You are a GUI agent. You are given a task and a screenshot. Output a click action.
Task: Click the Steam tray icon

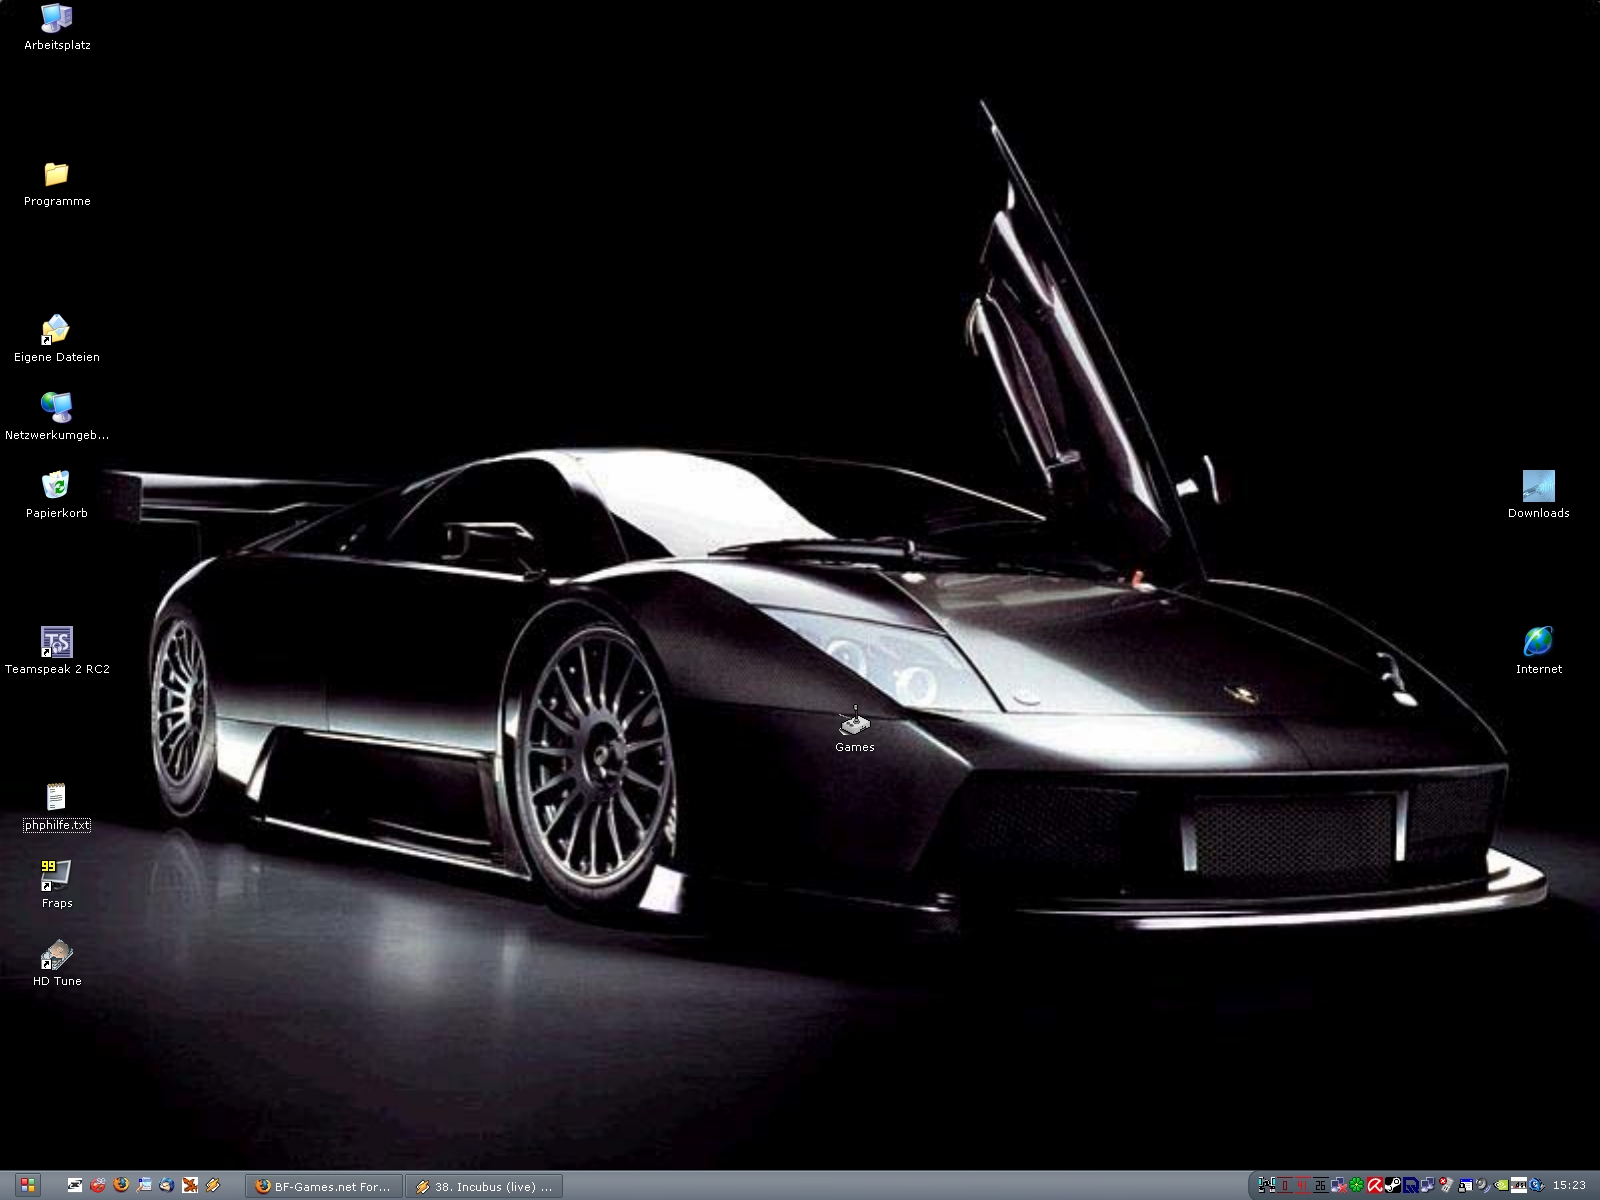coord(1393,1185)
